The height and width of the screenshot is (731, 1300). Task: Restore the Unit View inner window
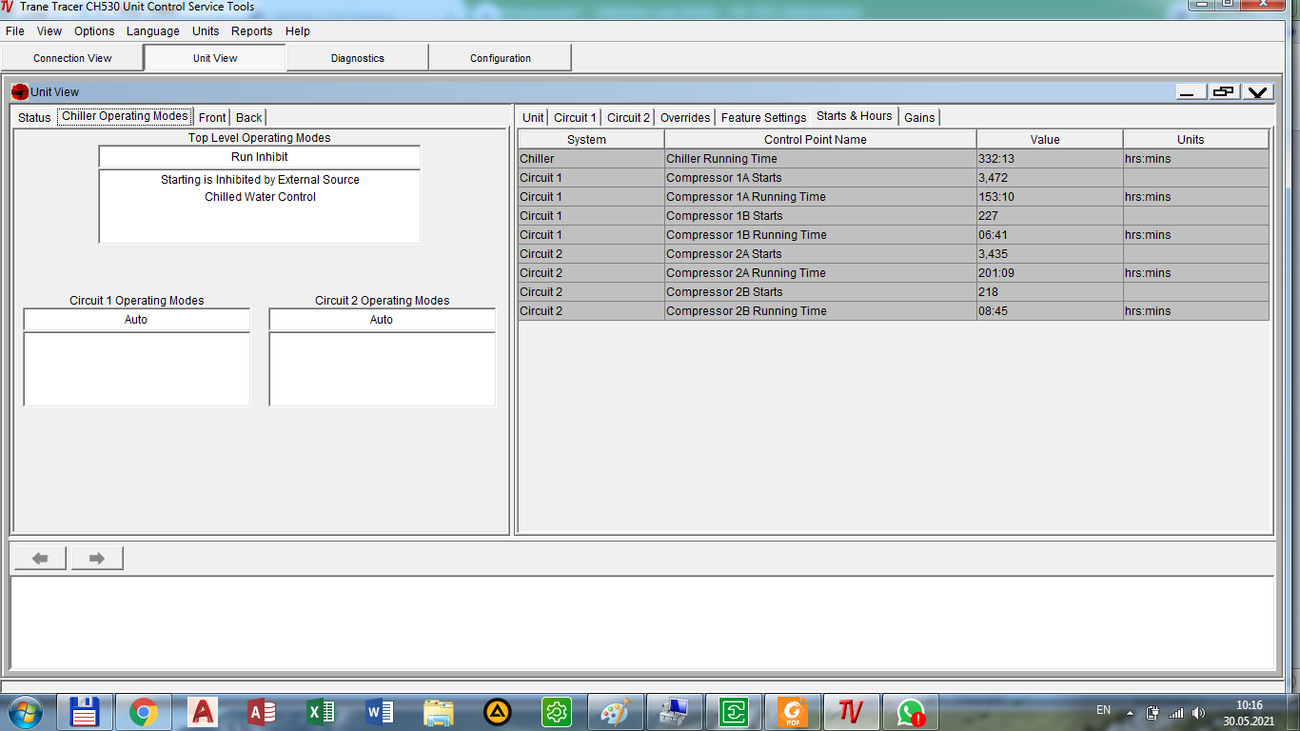coord(1223,92)
